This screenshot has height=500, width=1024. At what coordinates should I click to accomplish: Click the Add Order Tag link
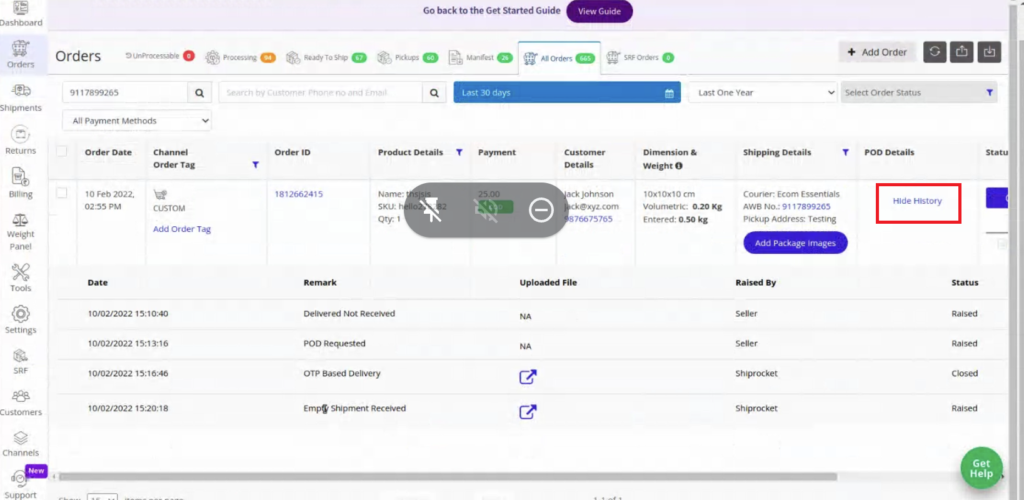pyautogui.click(x=182, y=229)
